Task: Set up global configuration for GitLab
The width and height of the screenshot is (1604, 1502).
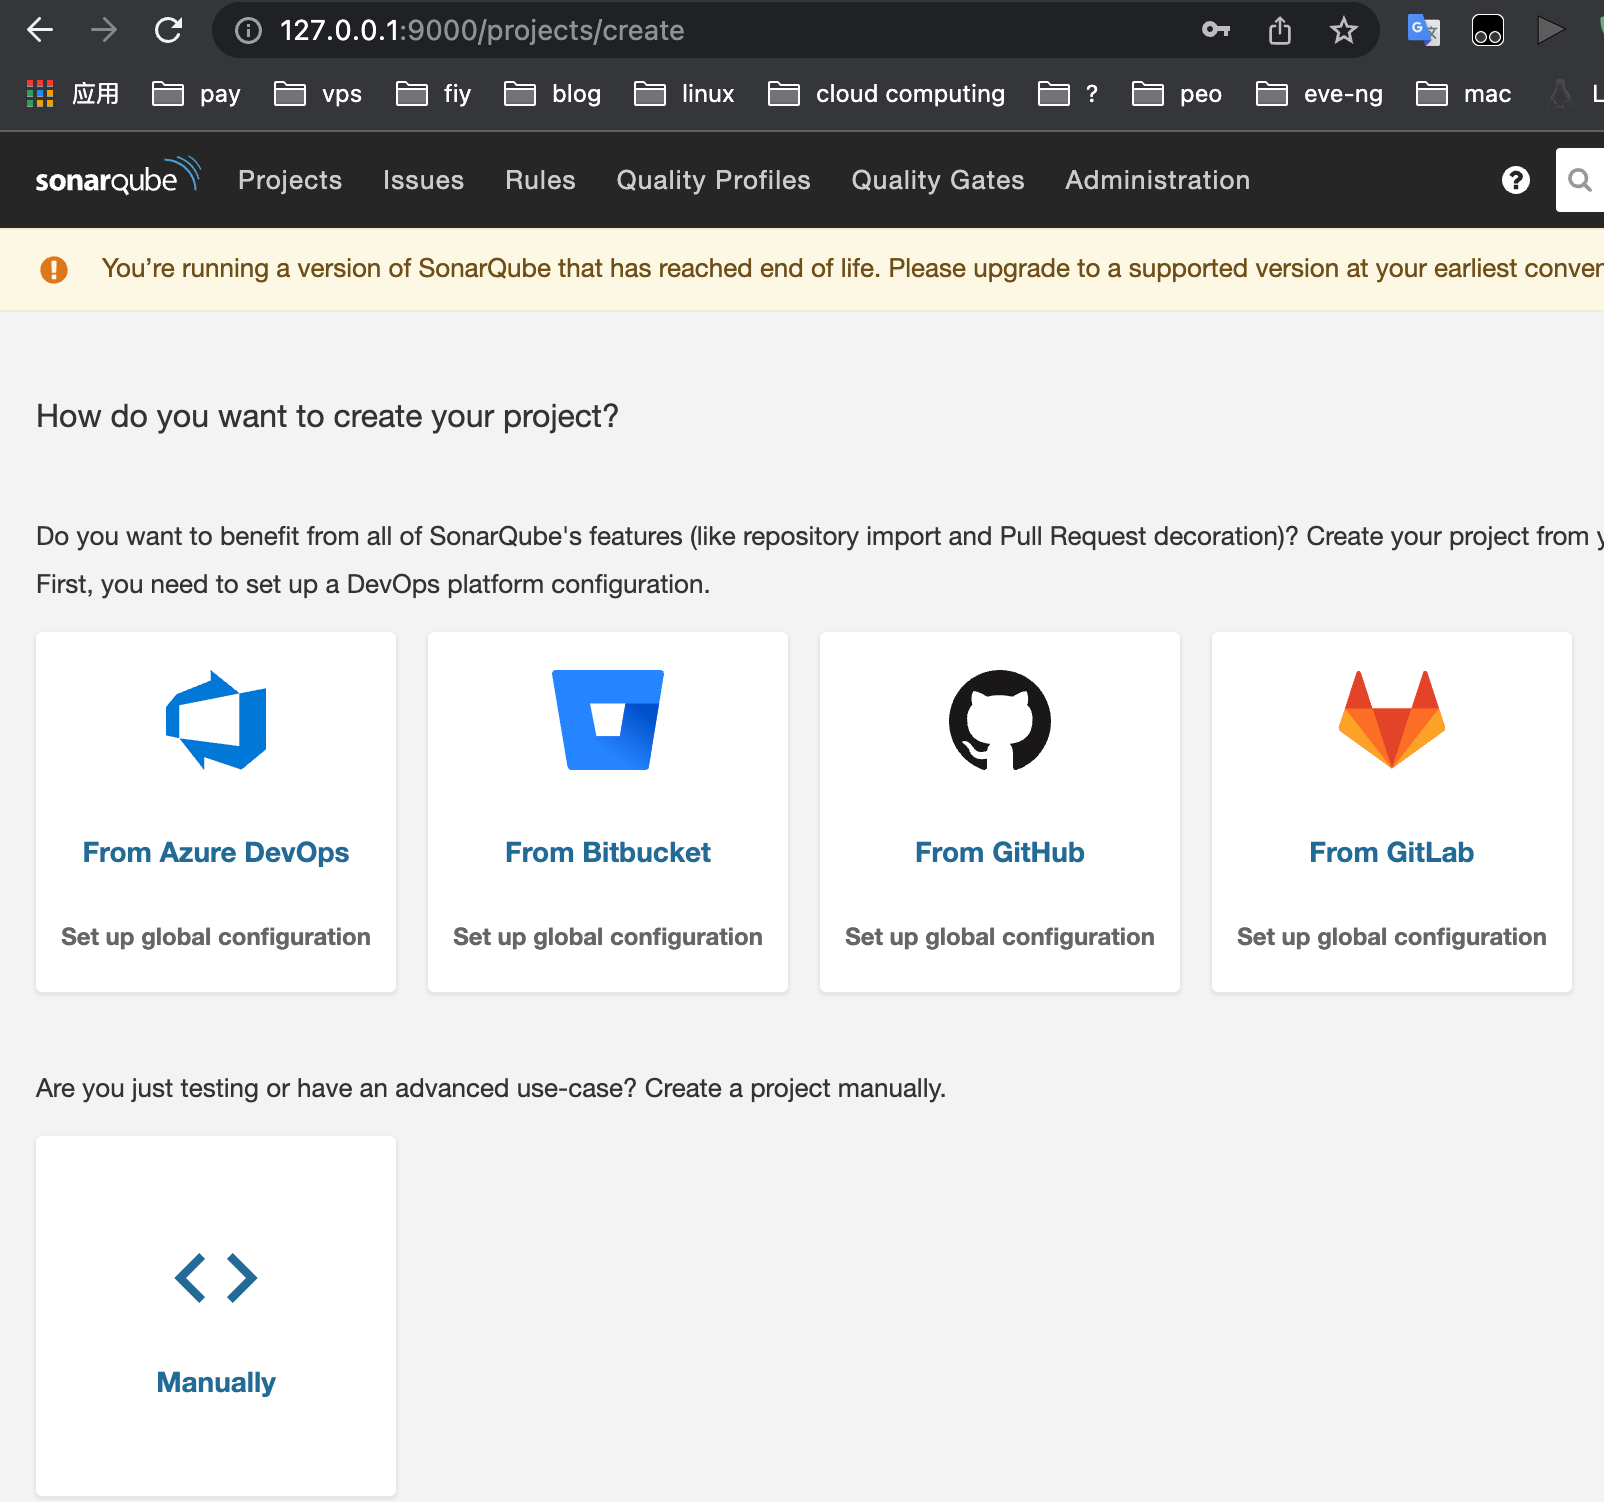Action: (x=1392, y=937)
